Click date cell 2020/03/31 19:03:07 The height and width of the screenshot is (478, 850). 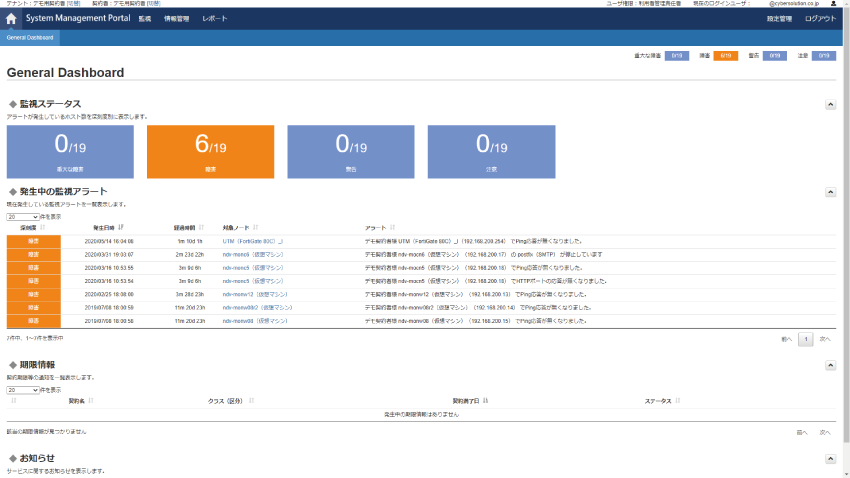[109, 255]
